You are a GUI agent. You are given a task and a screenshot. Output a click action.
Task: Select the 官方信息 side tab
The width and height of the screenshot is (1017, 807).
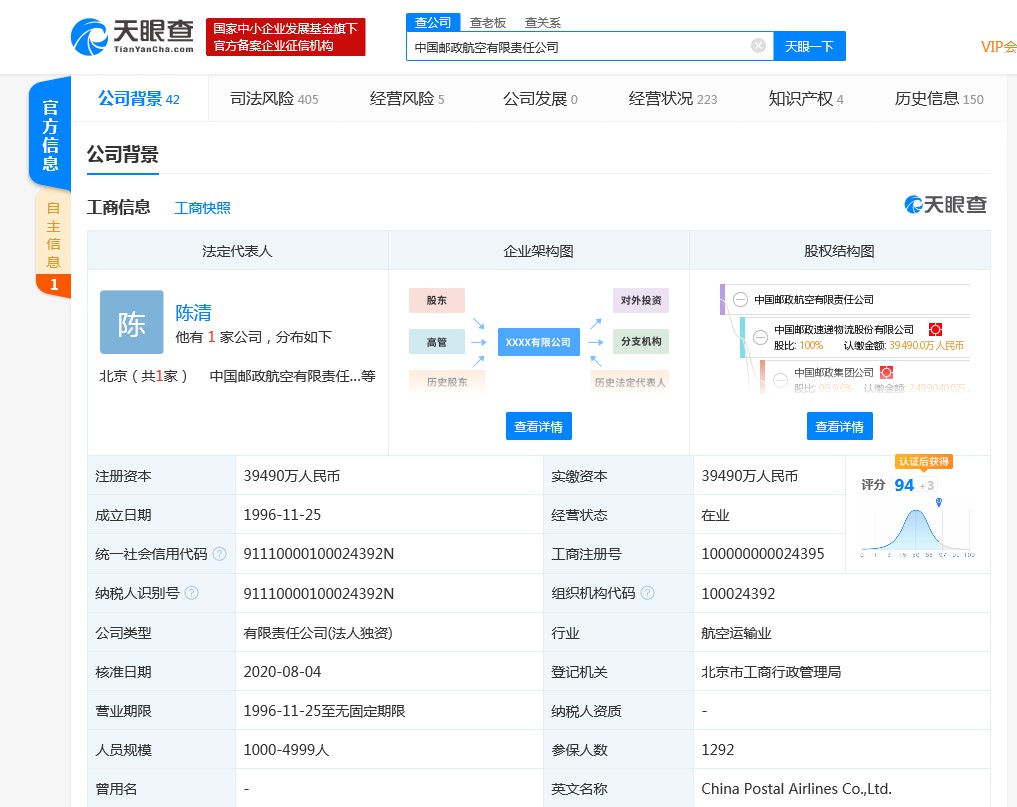pyautogui.click(x=50, y=135)
